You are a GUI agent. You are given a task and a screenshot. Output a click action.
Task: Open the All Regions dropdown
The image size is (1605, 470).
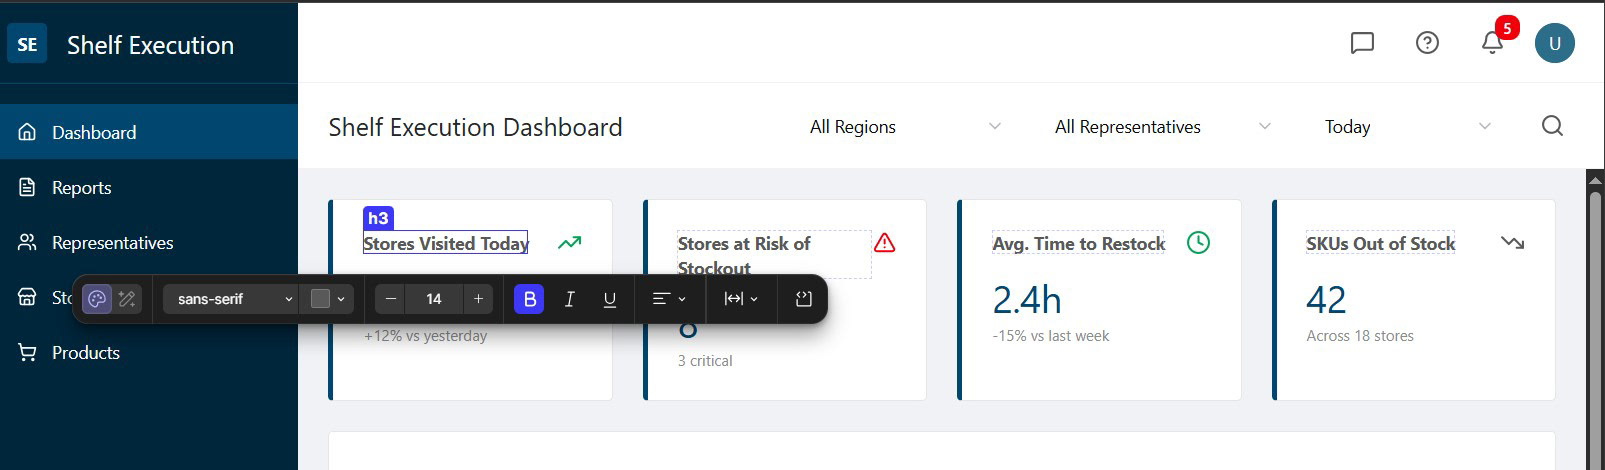coord(904,127)
